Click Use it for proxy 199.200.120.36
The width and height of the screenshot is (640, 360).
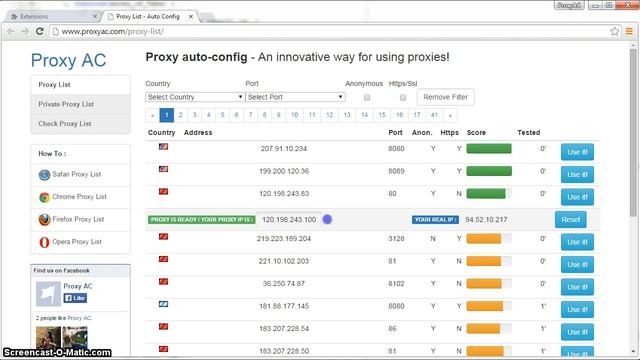click(x=577, y=175)
